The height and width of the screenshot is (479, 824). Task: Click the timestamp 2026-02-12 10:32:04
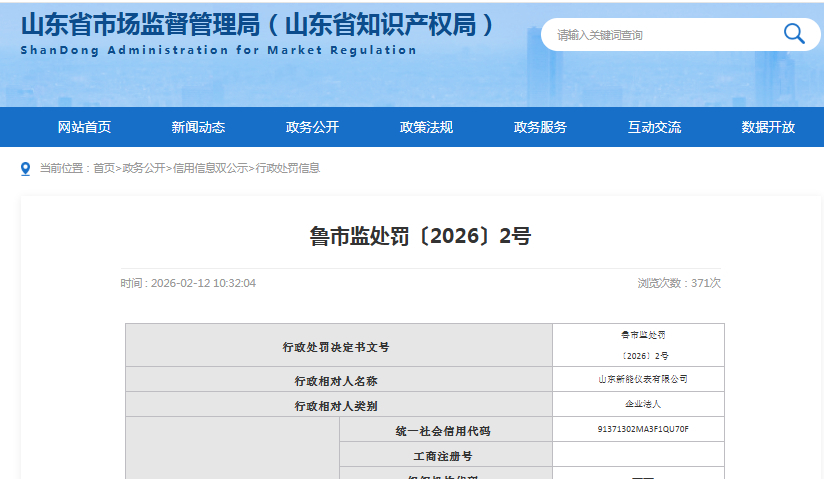click(x=203, y=283)
